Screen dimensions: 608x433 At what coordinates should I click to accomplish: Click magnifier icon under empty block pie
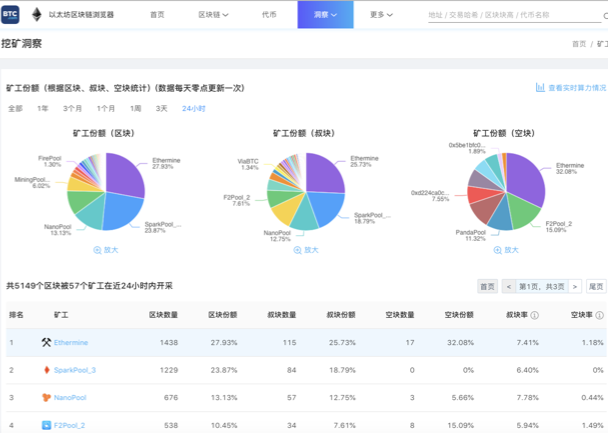click(497, 250)
